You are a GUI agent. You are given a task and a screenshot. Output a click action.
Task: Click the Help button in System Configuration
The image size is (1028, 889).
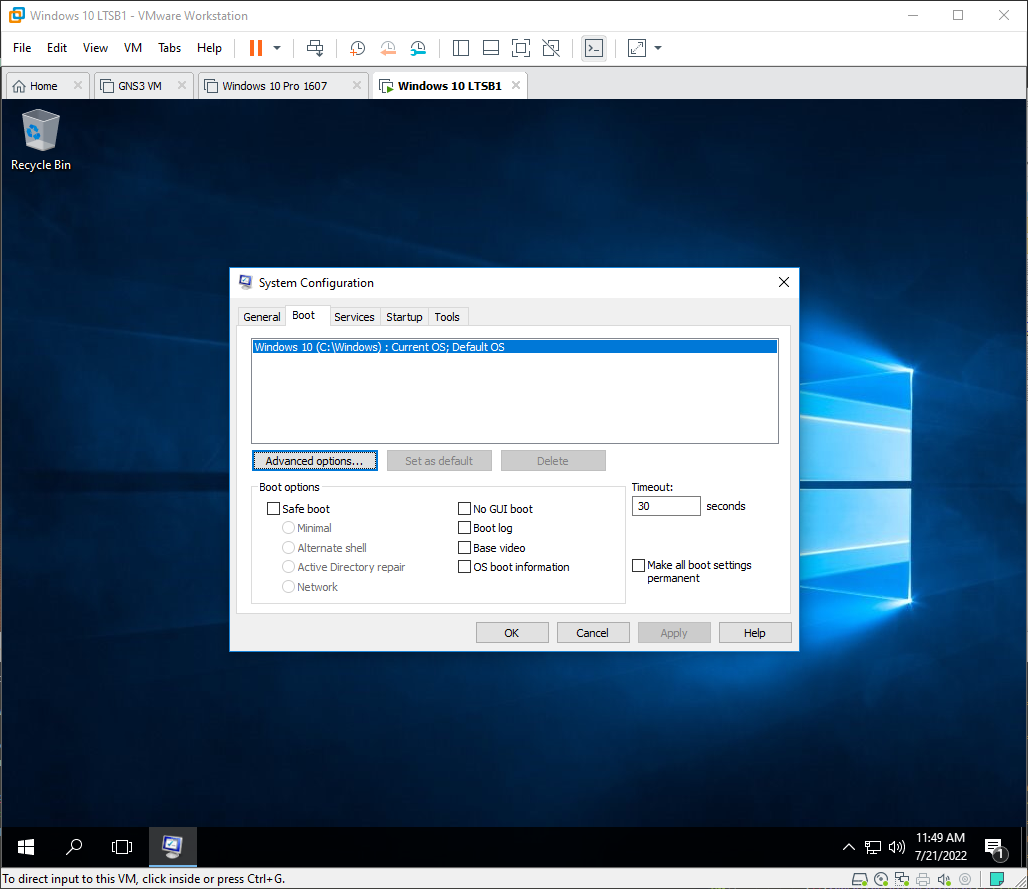755,633
